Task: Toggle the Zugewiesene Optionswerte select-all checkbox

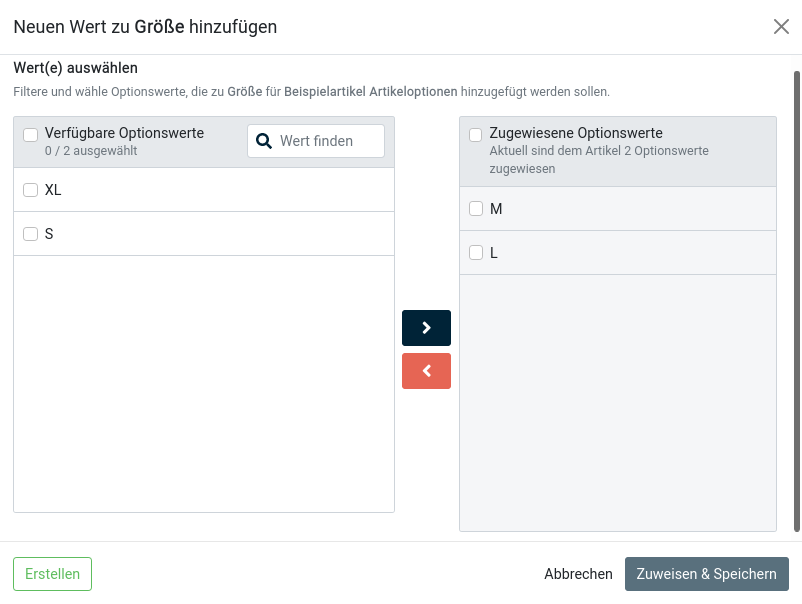Action: click(x=476, y=133)
